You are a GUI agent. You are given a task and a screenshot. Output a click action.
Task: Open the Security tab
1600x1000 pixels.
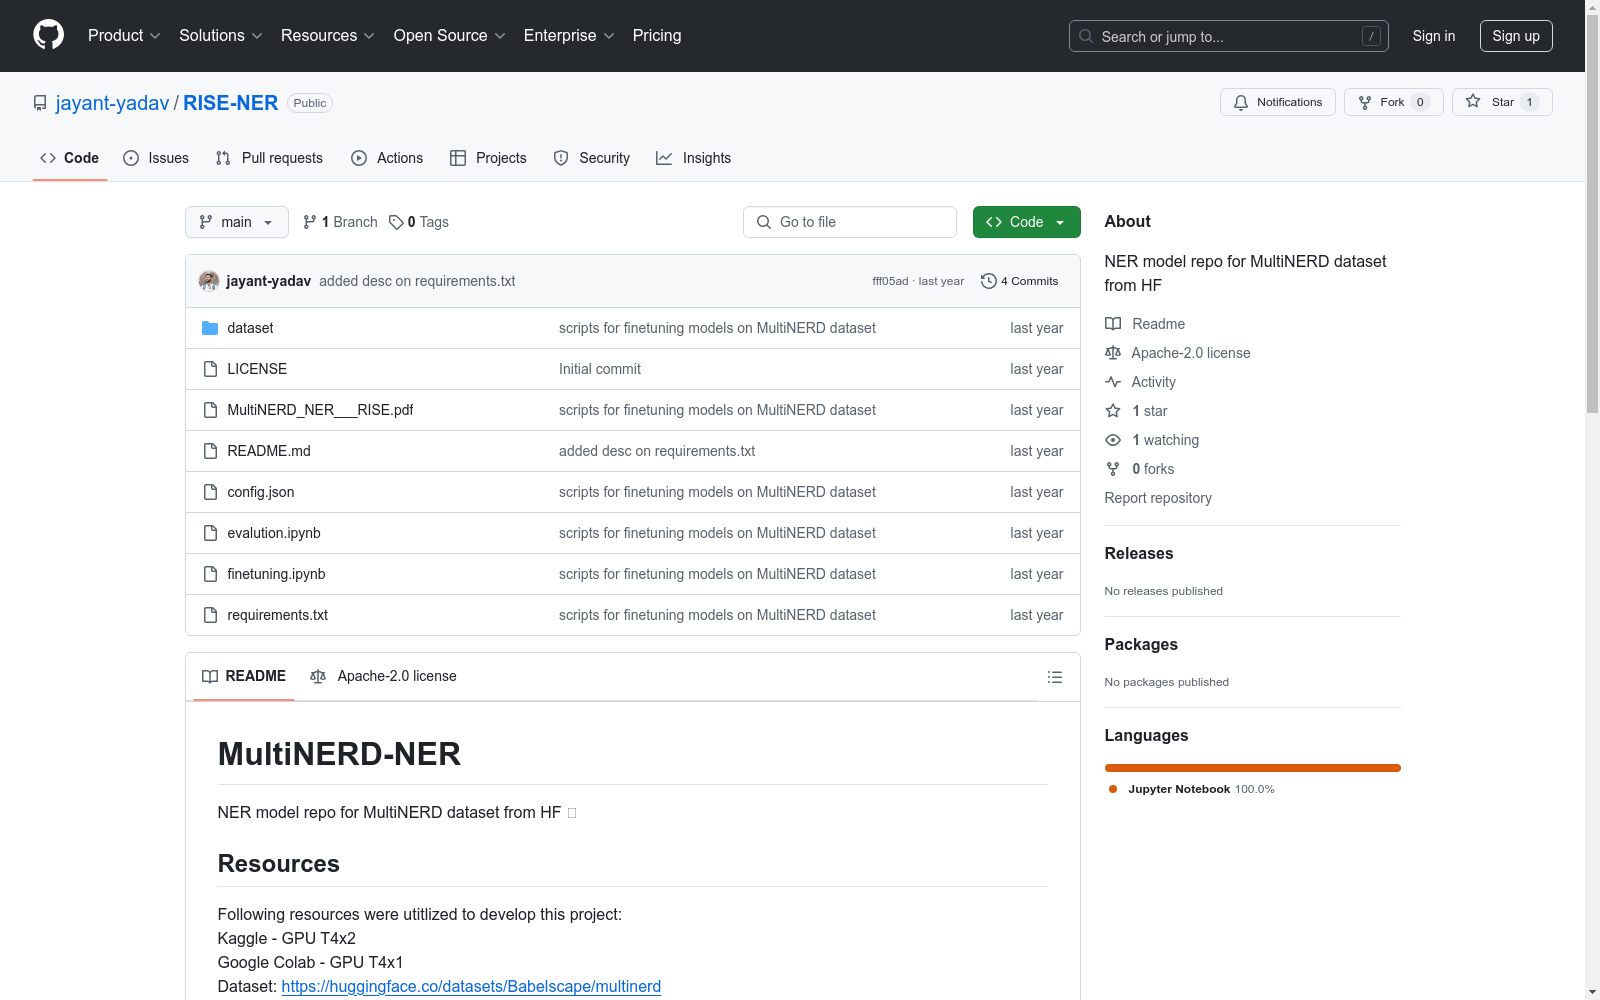[592, 158]
